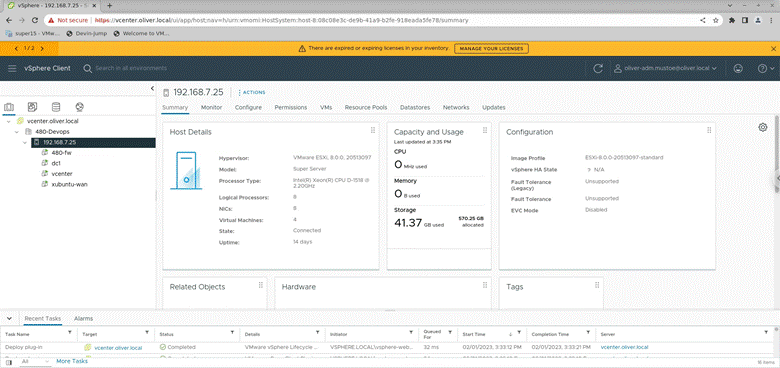This screenshot has width=780, height=368.
Task: Select vcenter.oliver.local in the inventory tree
Action: (53, 121)
